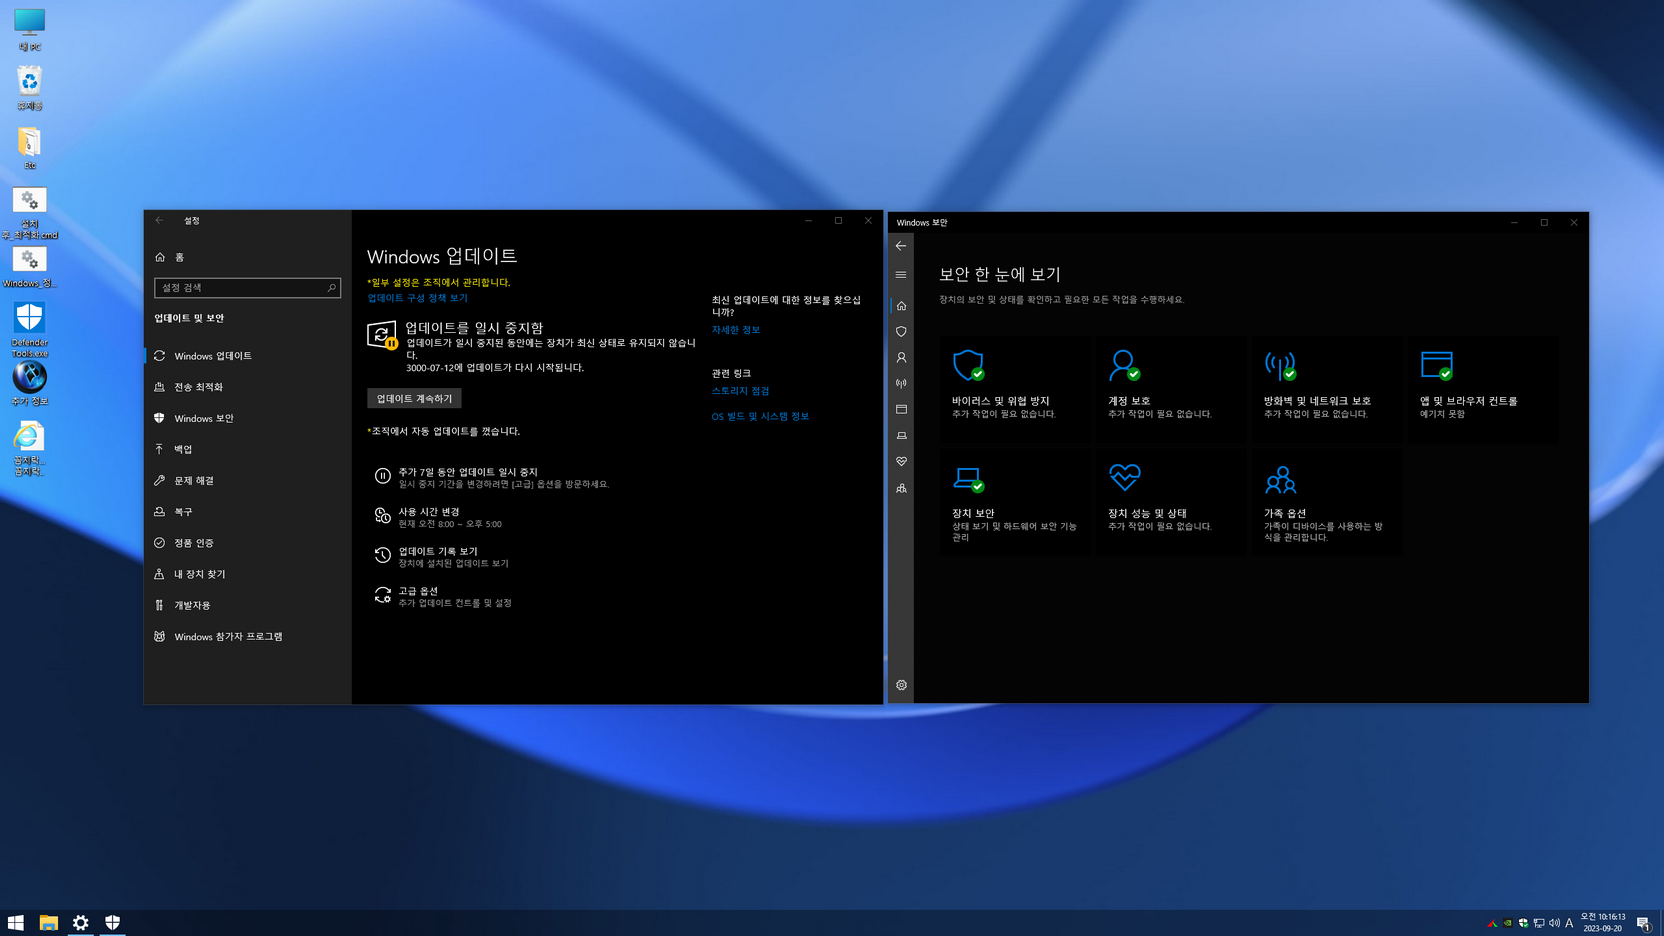The width and height of the screenshot is (1664, 936).
Task: Toggle IME input mode indicator A
Action: (1569, 923)
